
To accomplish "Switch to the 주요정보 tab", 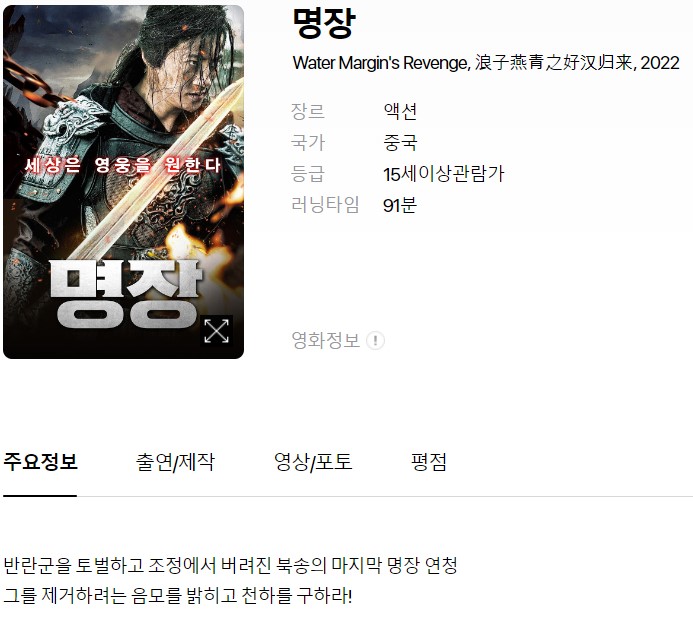I will pyautogui.click(x=40, y=462).
